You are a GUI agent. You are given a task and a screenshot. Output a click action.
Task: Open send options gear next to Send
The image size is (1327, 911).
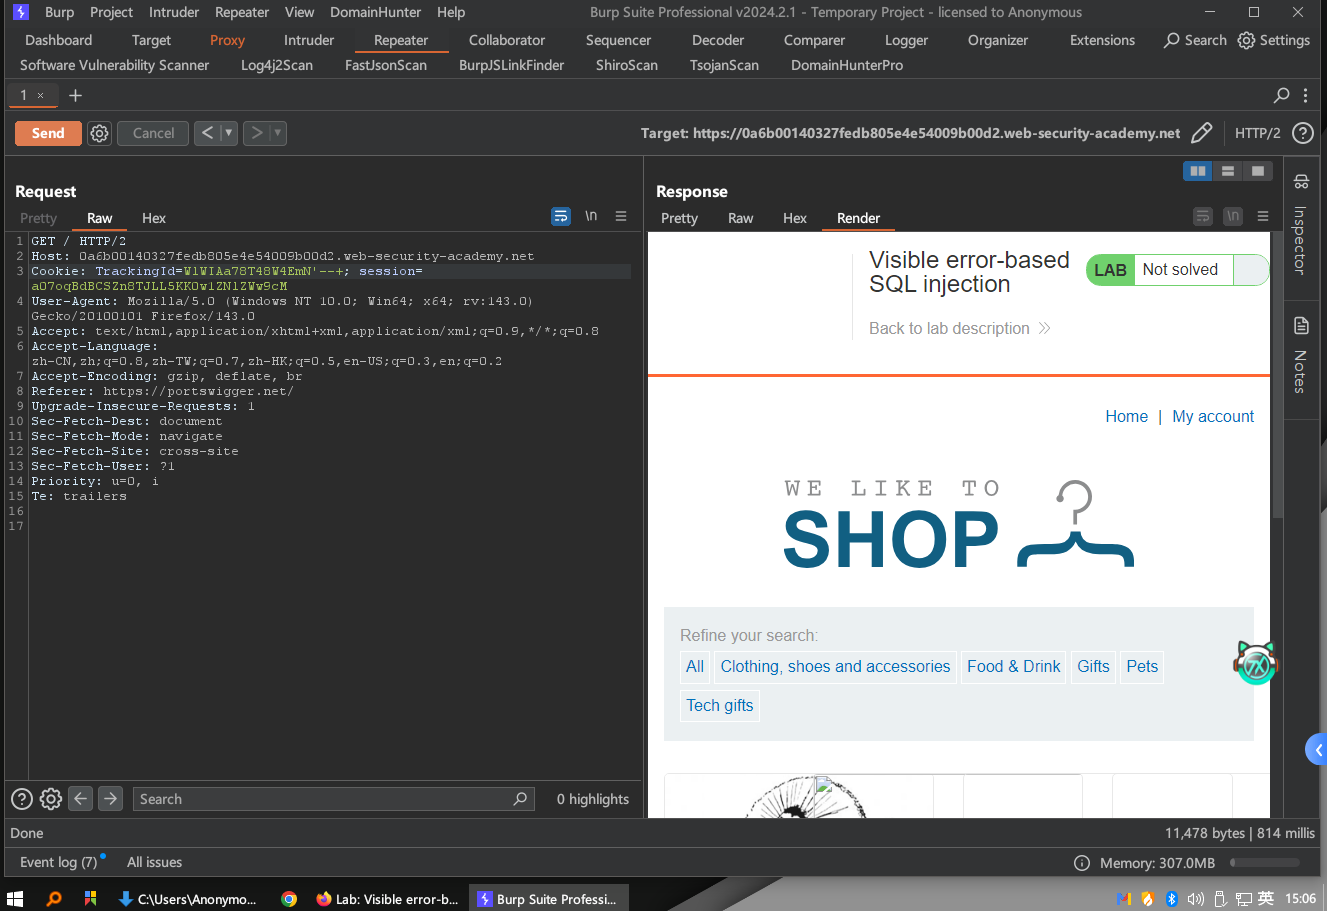pos(99,133)
